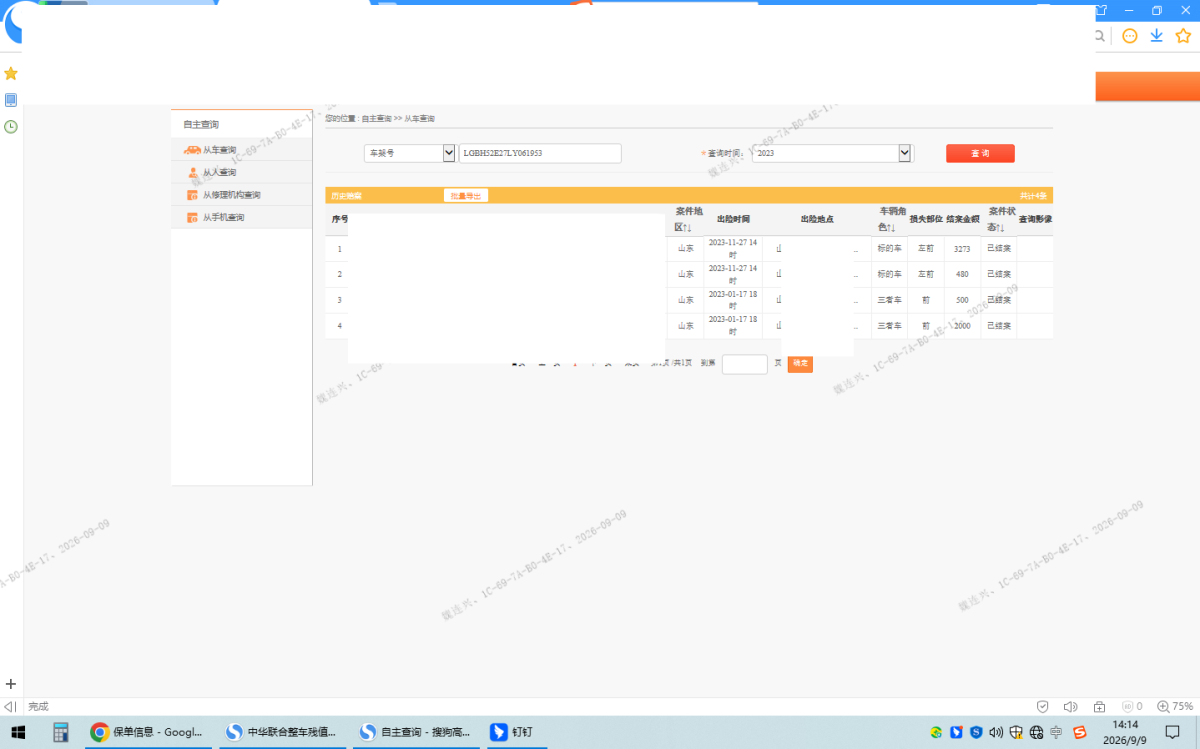Click the page number jump input box
Screen dimensions: 1200x749
[x=745, y=364]
